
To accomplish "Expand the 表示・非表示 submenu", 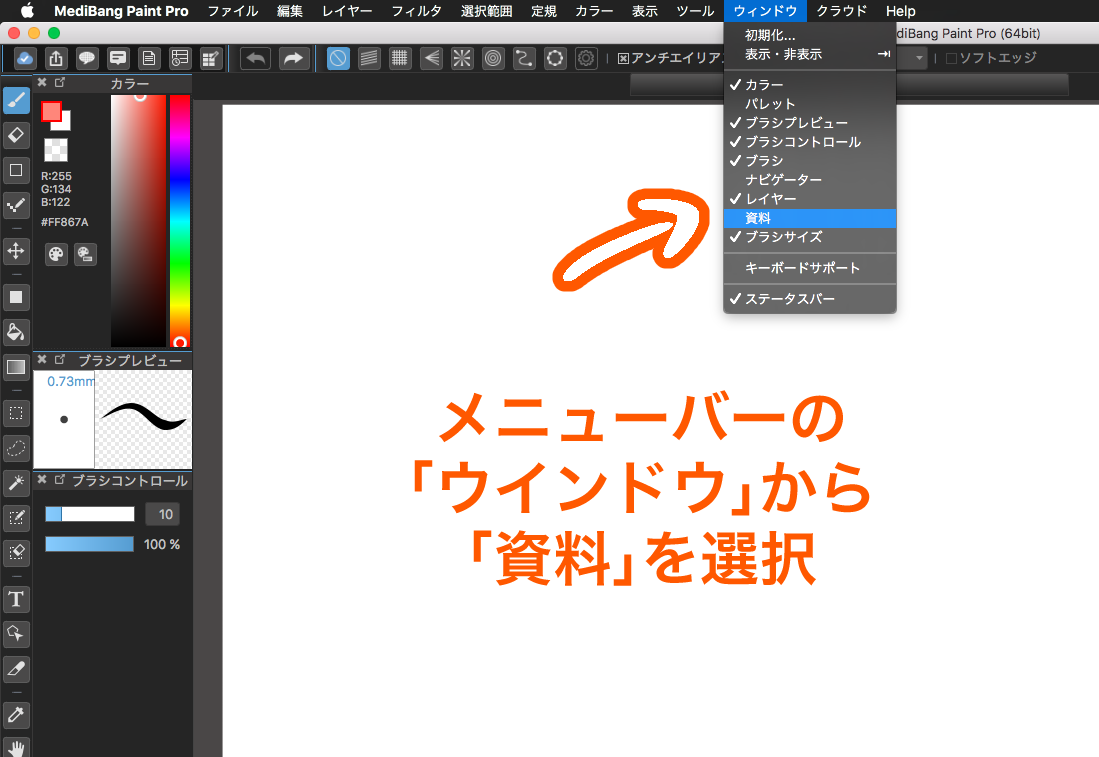I will click(810, 54).
